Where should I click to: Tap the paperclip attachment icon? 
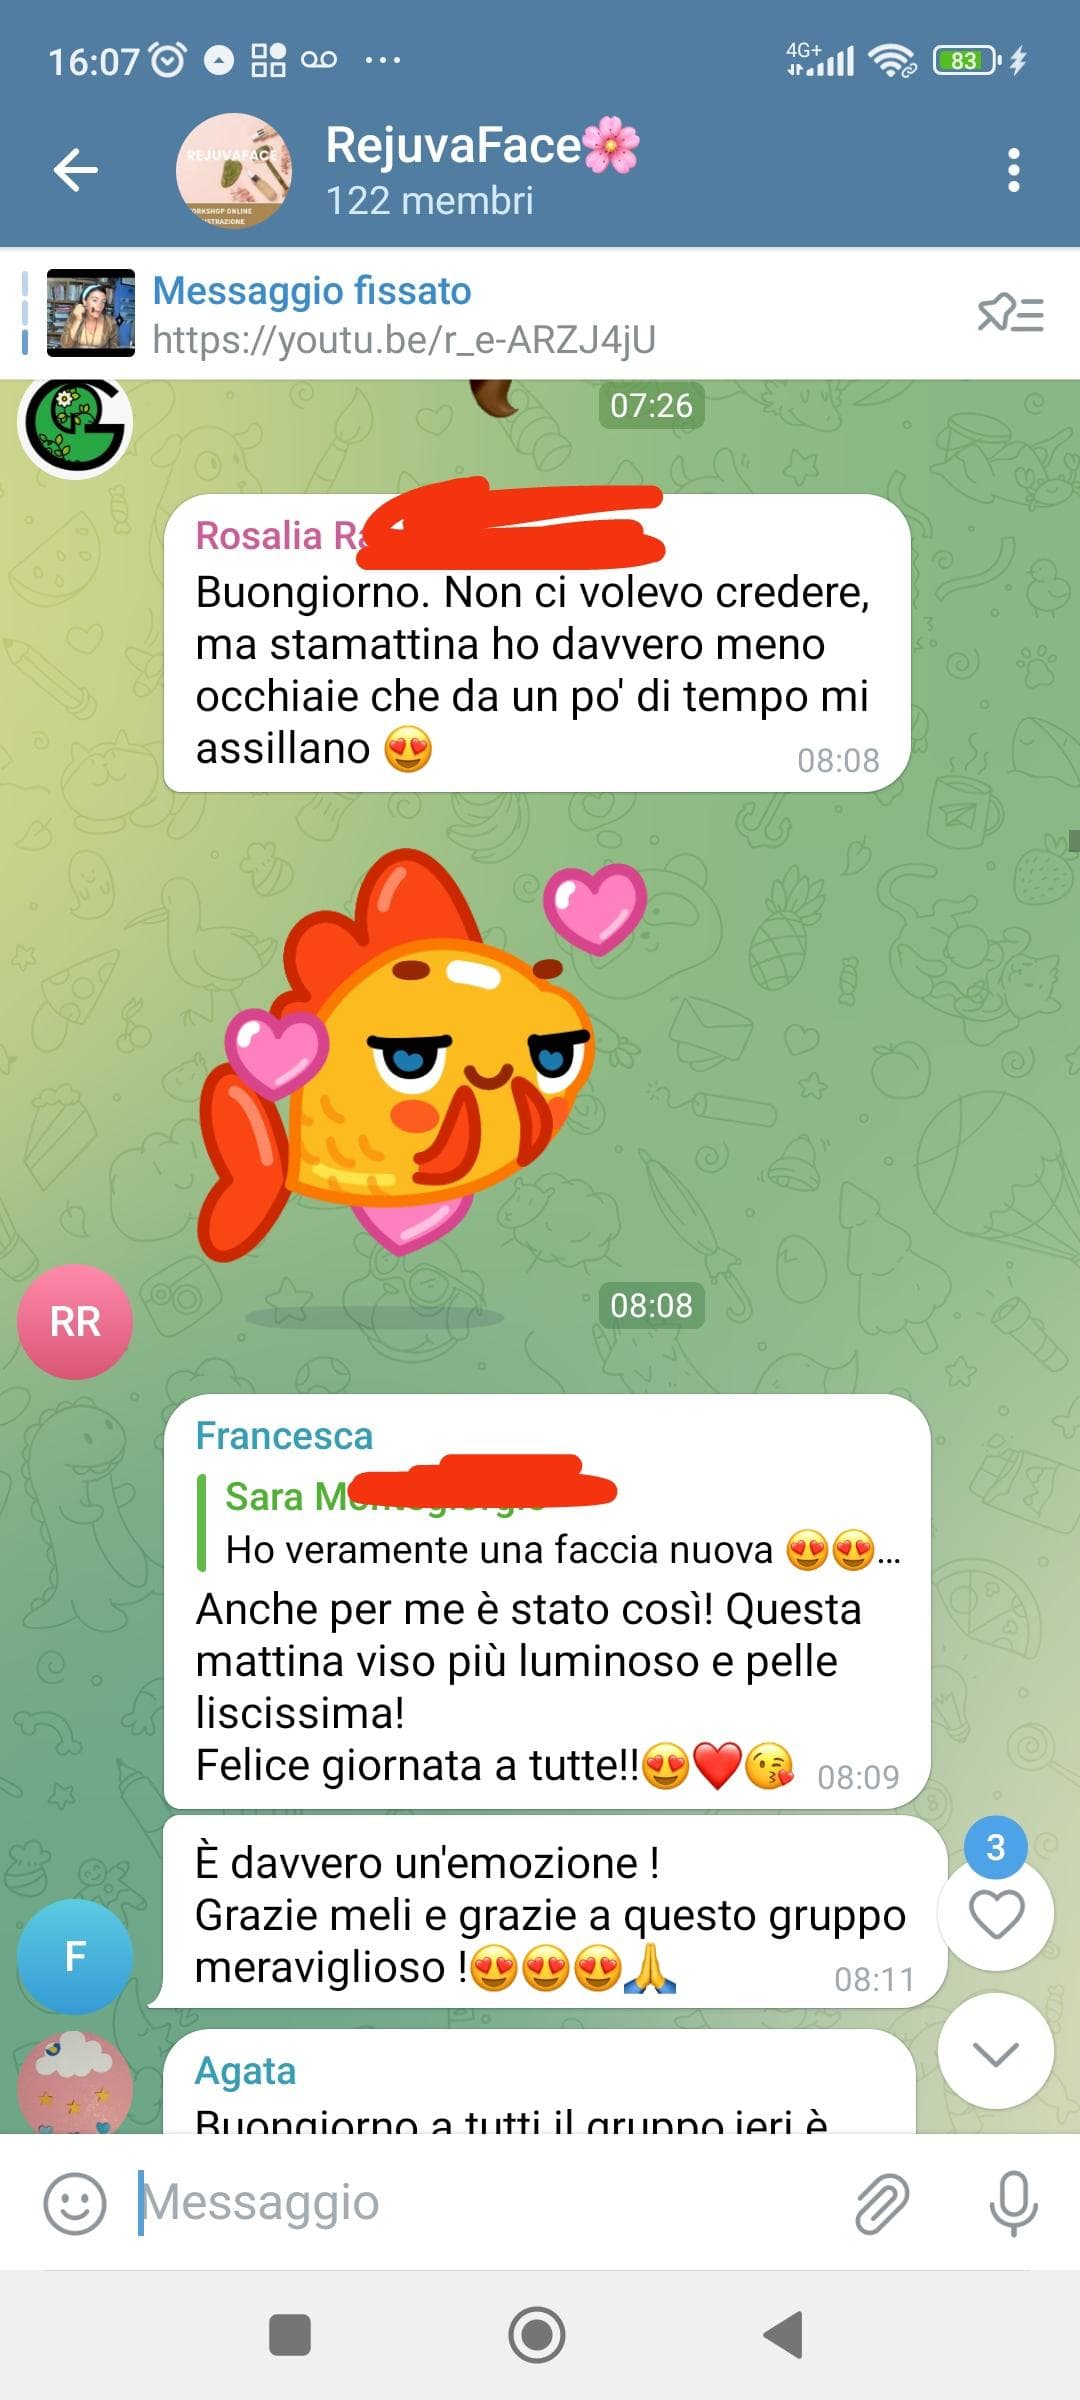point(883,2203)
